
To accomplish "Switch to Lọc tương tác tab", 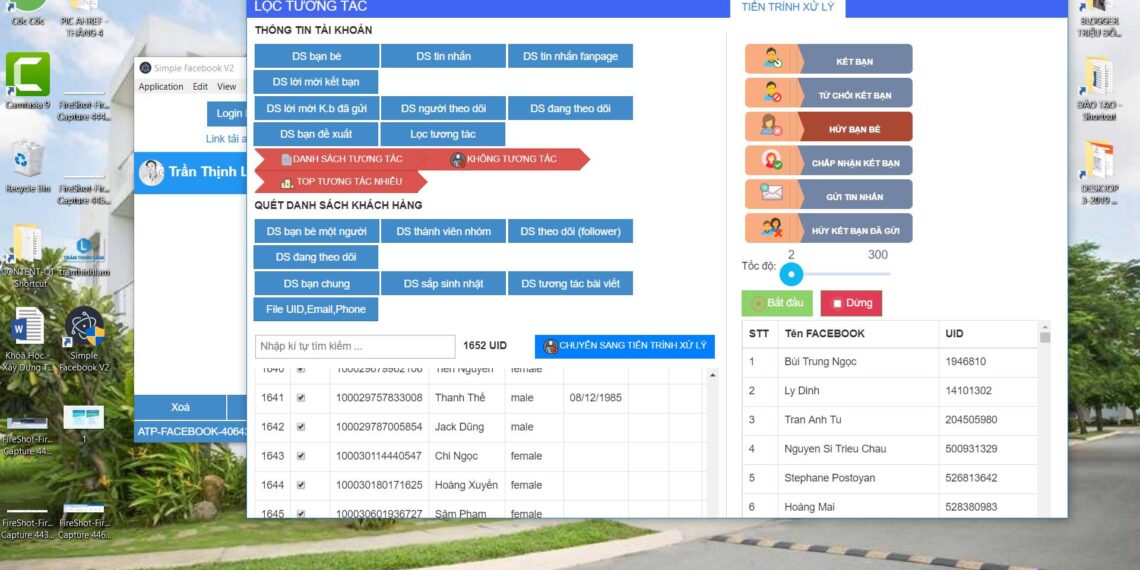I will (310, 7).
